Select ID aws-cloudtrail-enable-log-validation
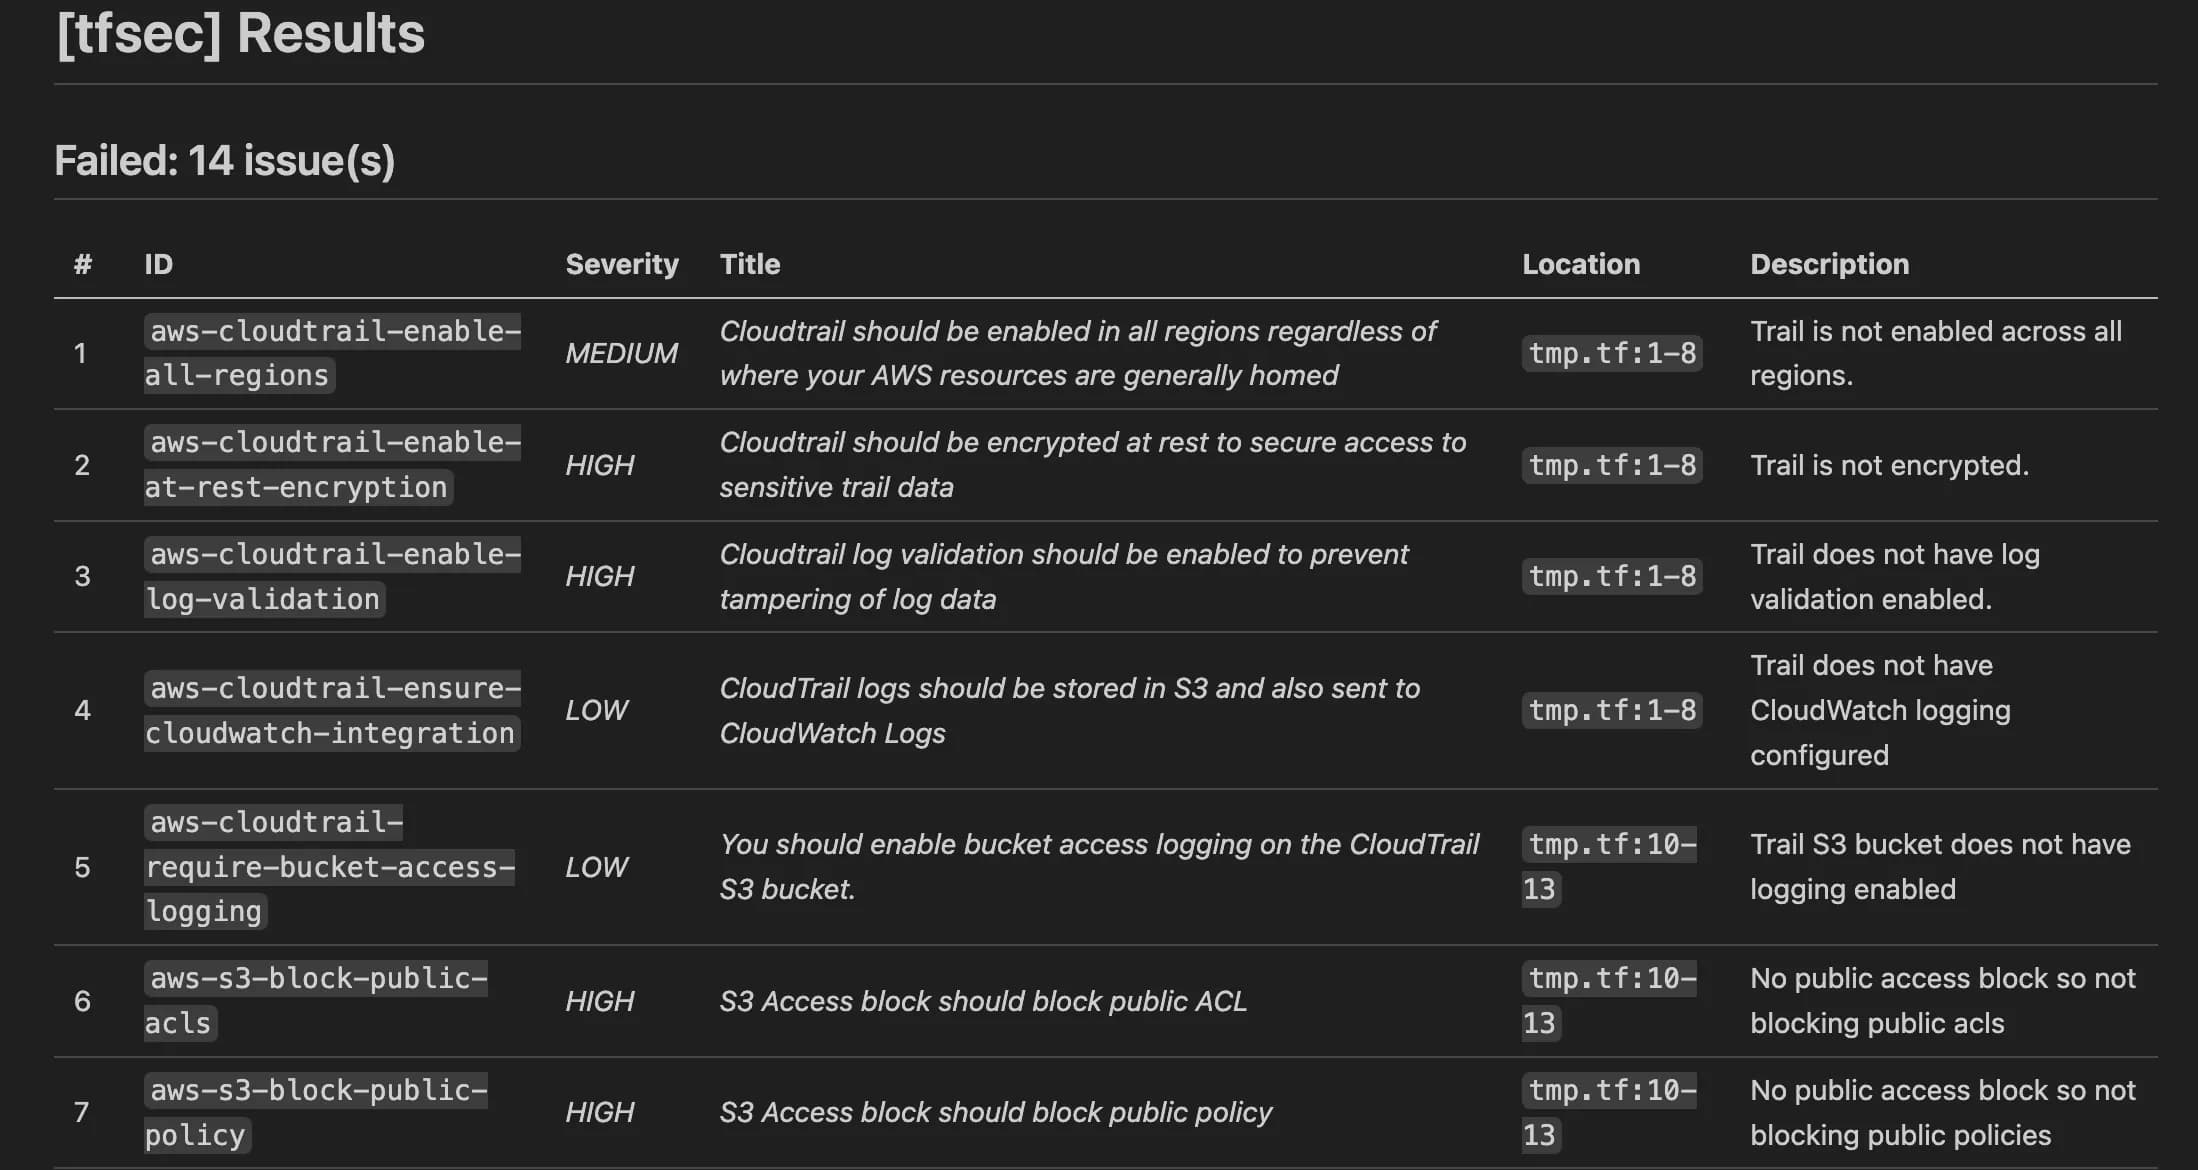Screen dimensions: 2198x1170 333,576
